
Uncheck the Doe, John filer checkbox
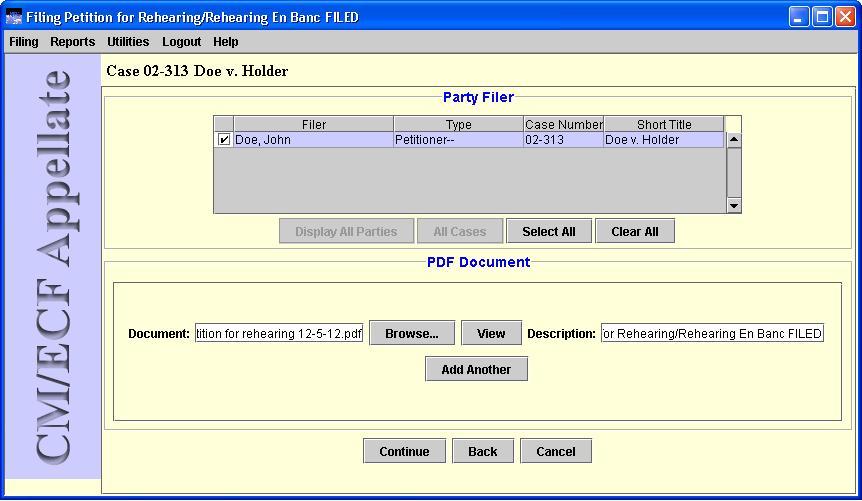pos(224,140)
